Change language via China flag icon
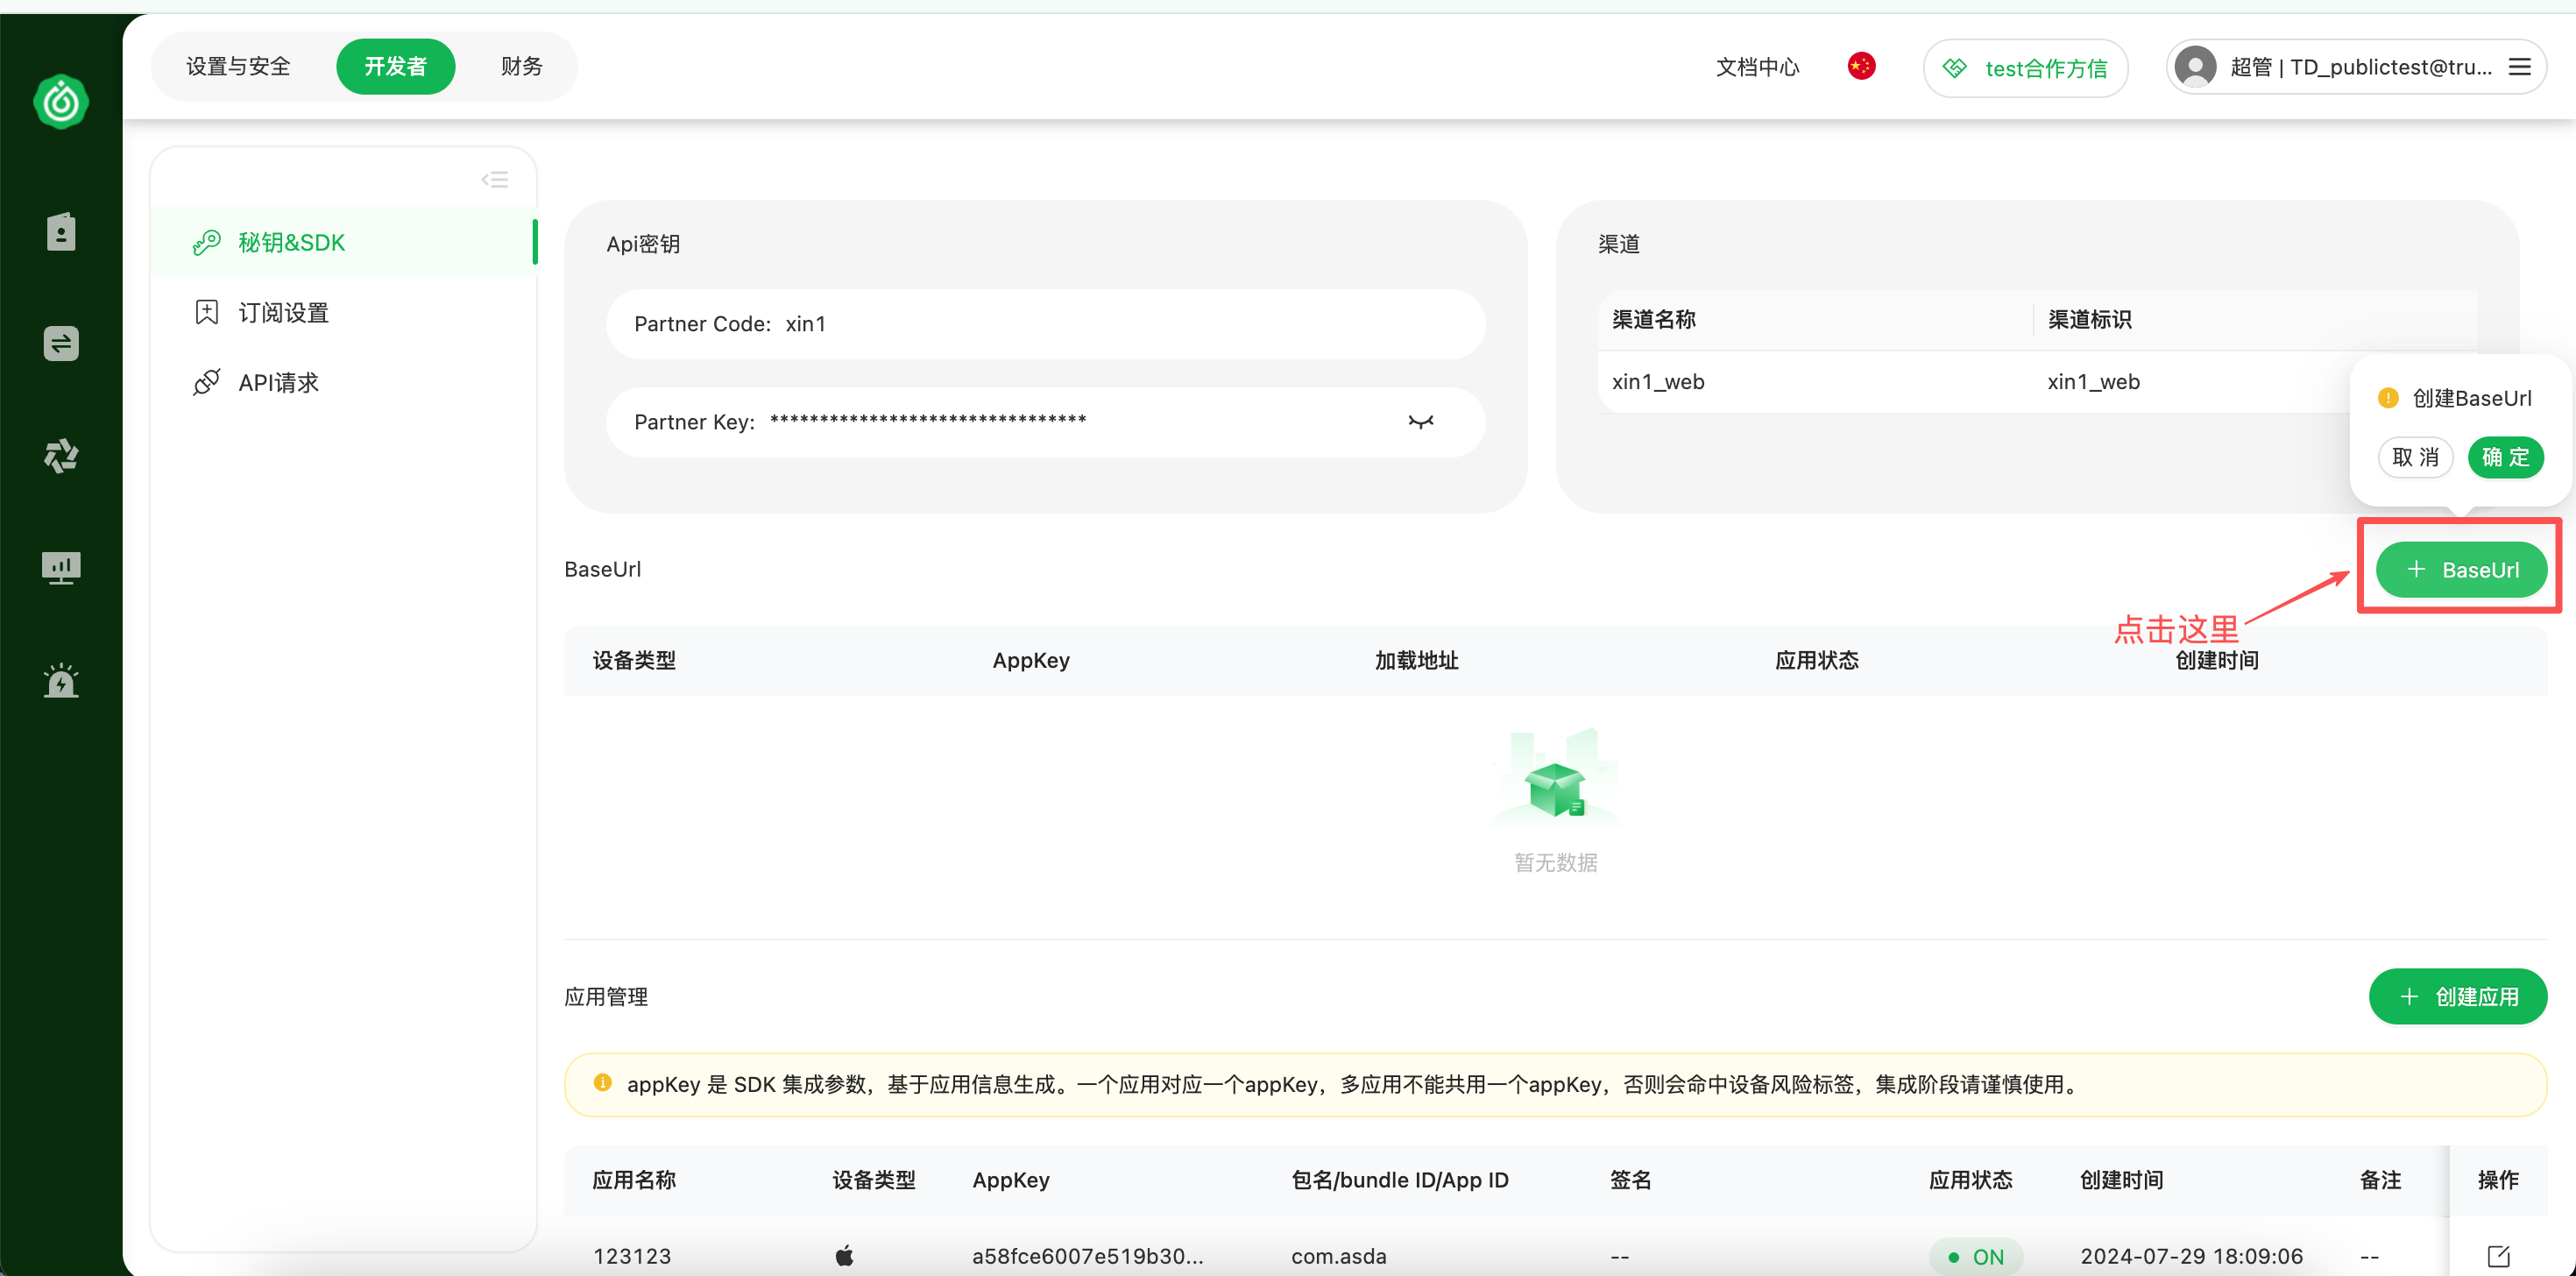Screen dimensions: 2576x1276 point(1861,66)
